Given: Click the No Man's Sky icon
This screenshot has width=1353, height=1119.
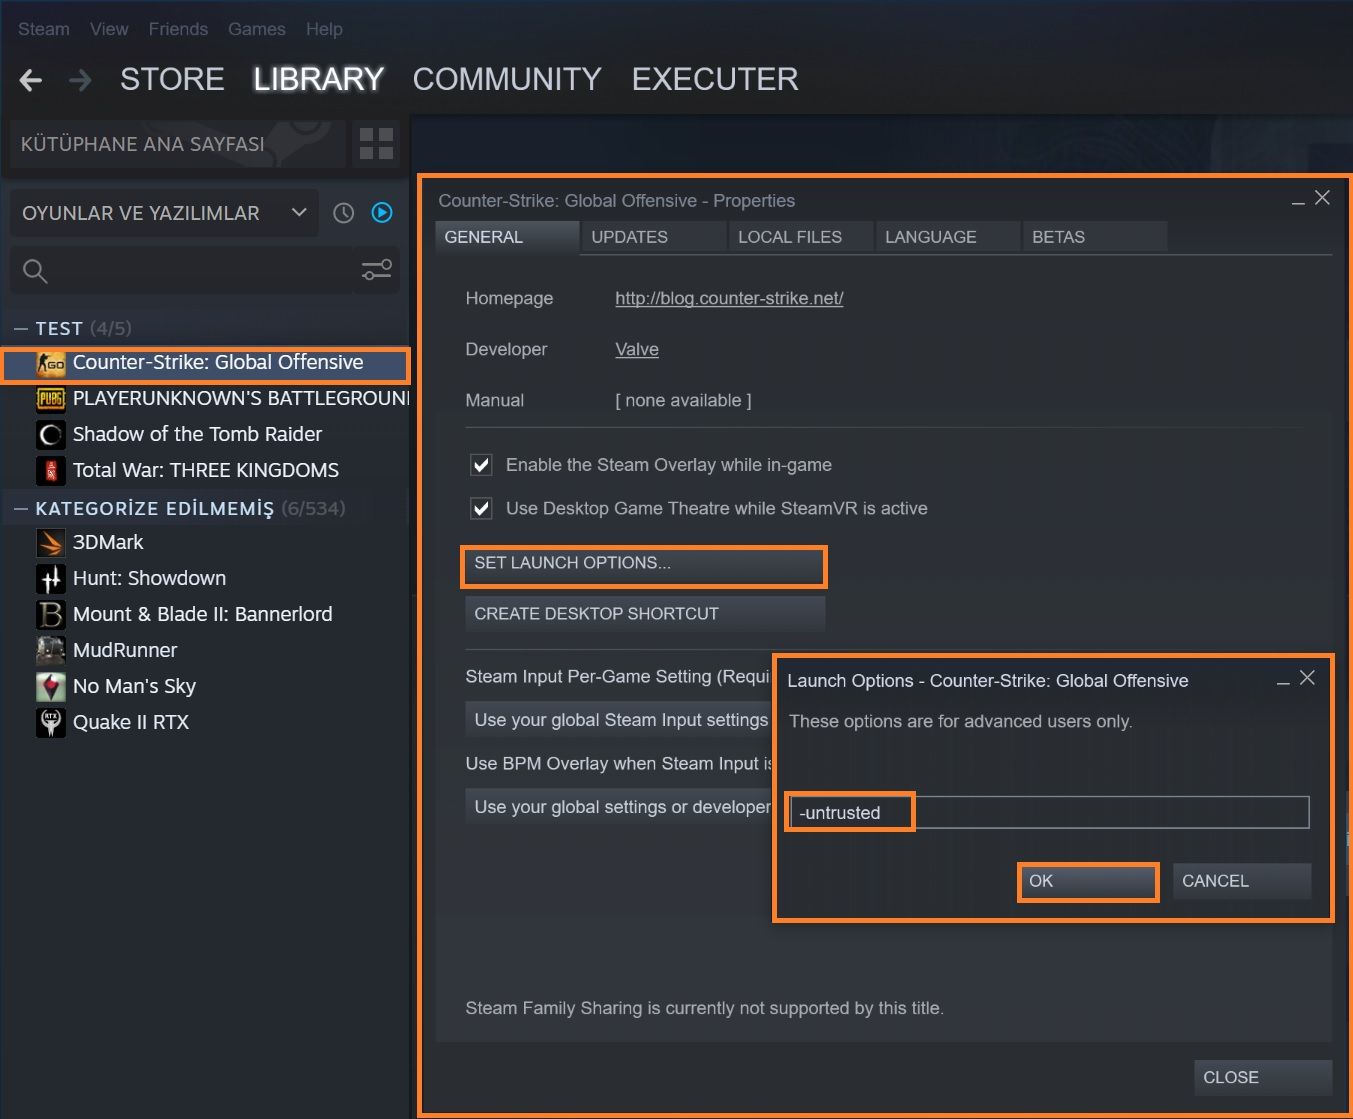Looking at the screenshot, I should (51, 687).
